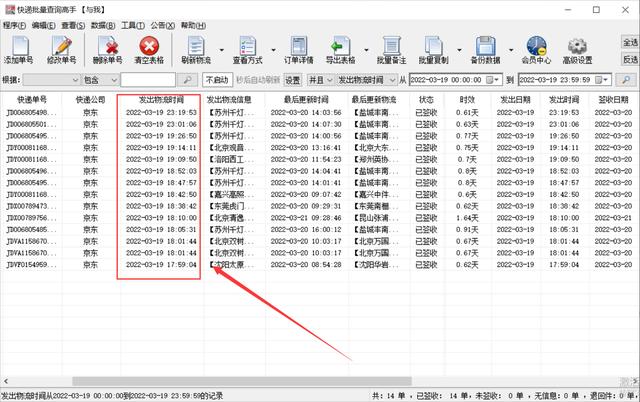Click the scrollbar left arrow
Image resolution: width=640 pixels, height=402 pixels.
[6, 381]
